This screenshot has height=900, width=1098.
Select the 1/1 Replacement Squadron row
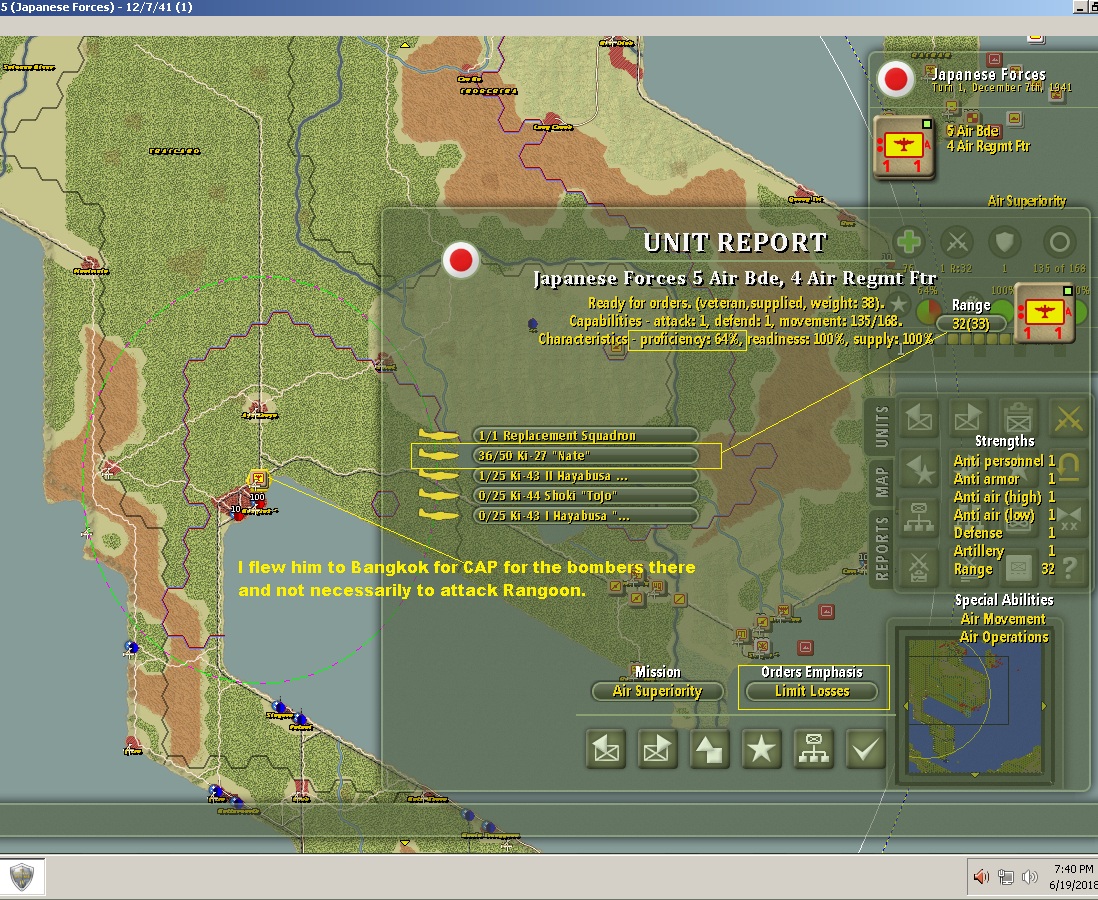tap(585, 436)
